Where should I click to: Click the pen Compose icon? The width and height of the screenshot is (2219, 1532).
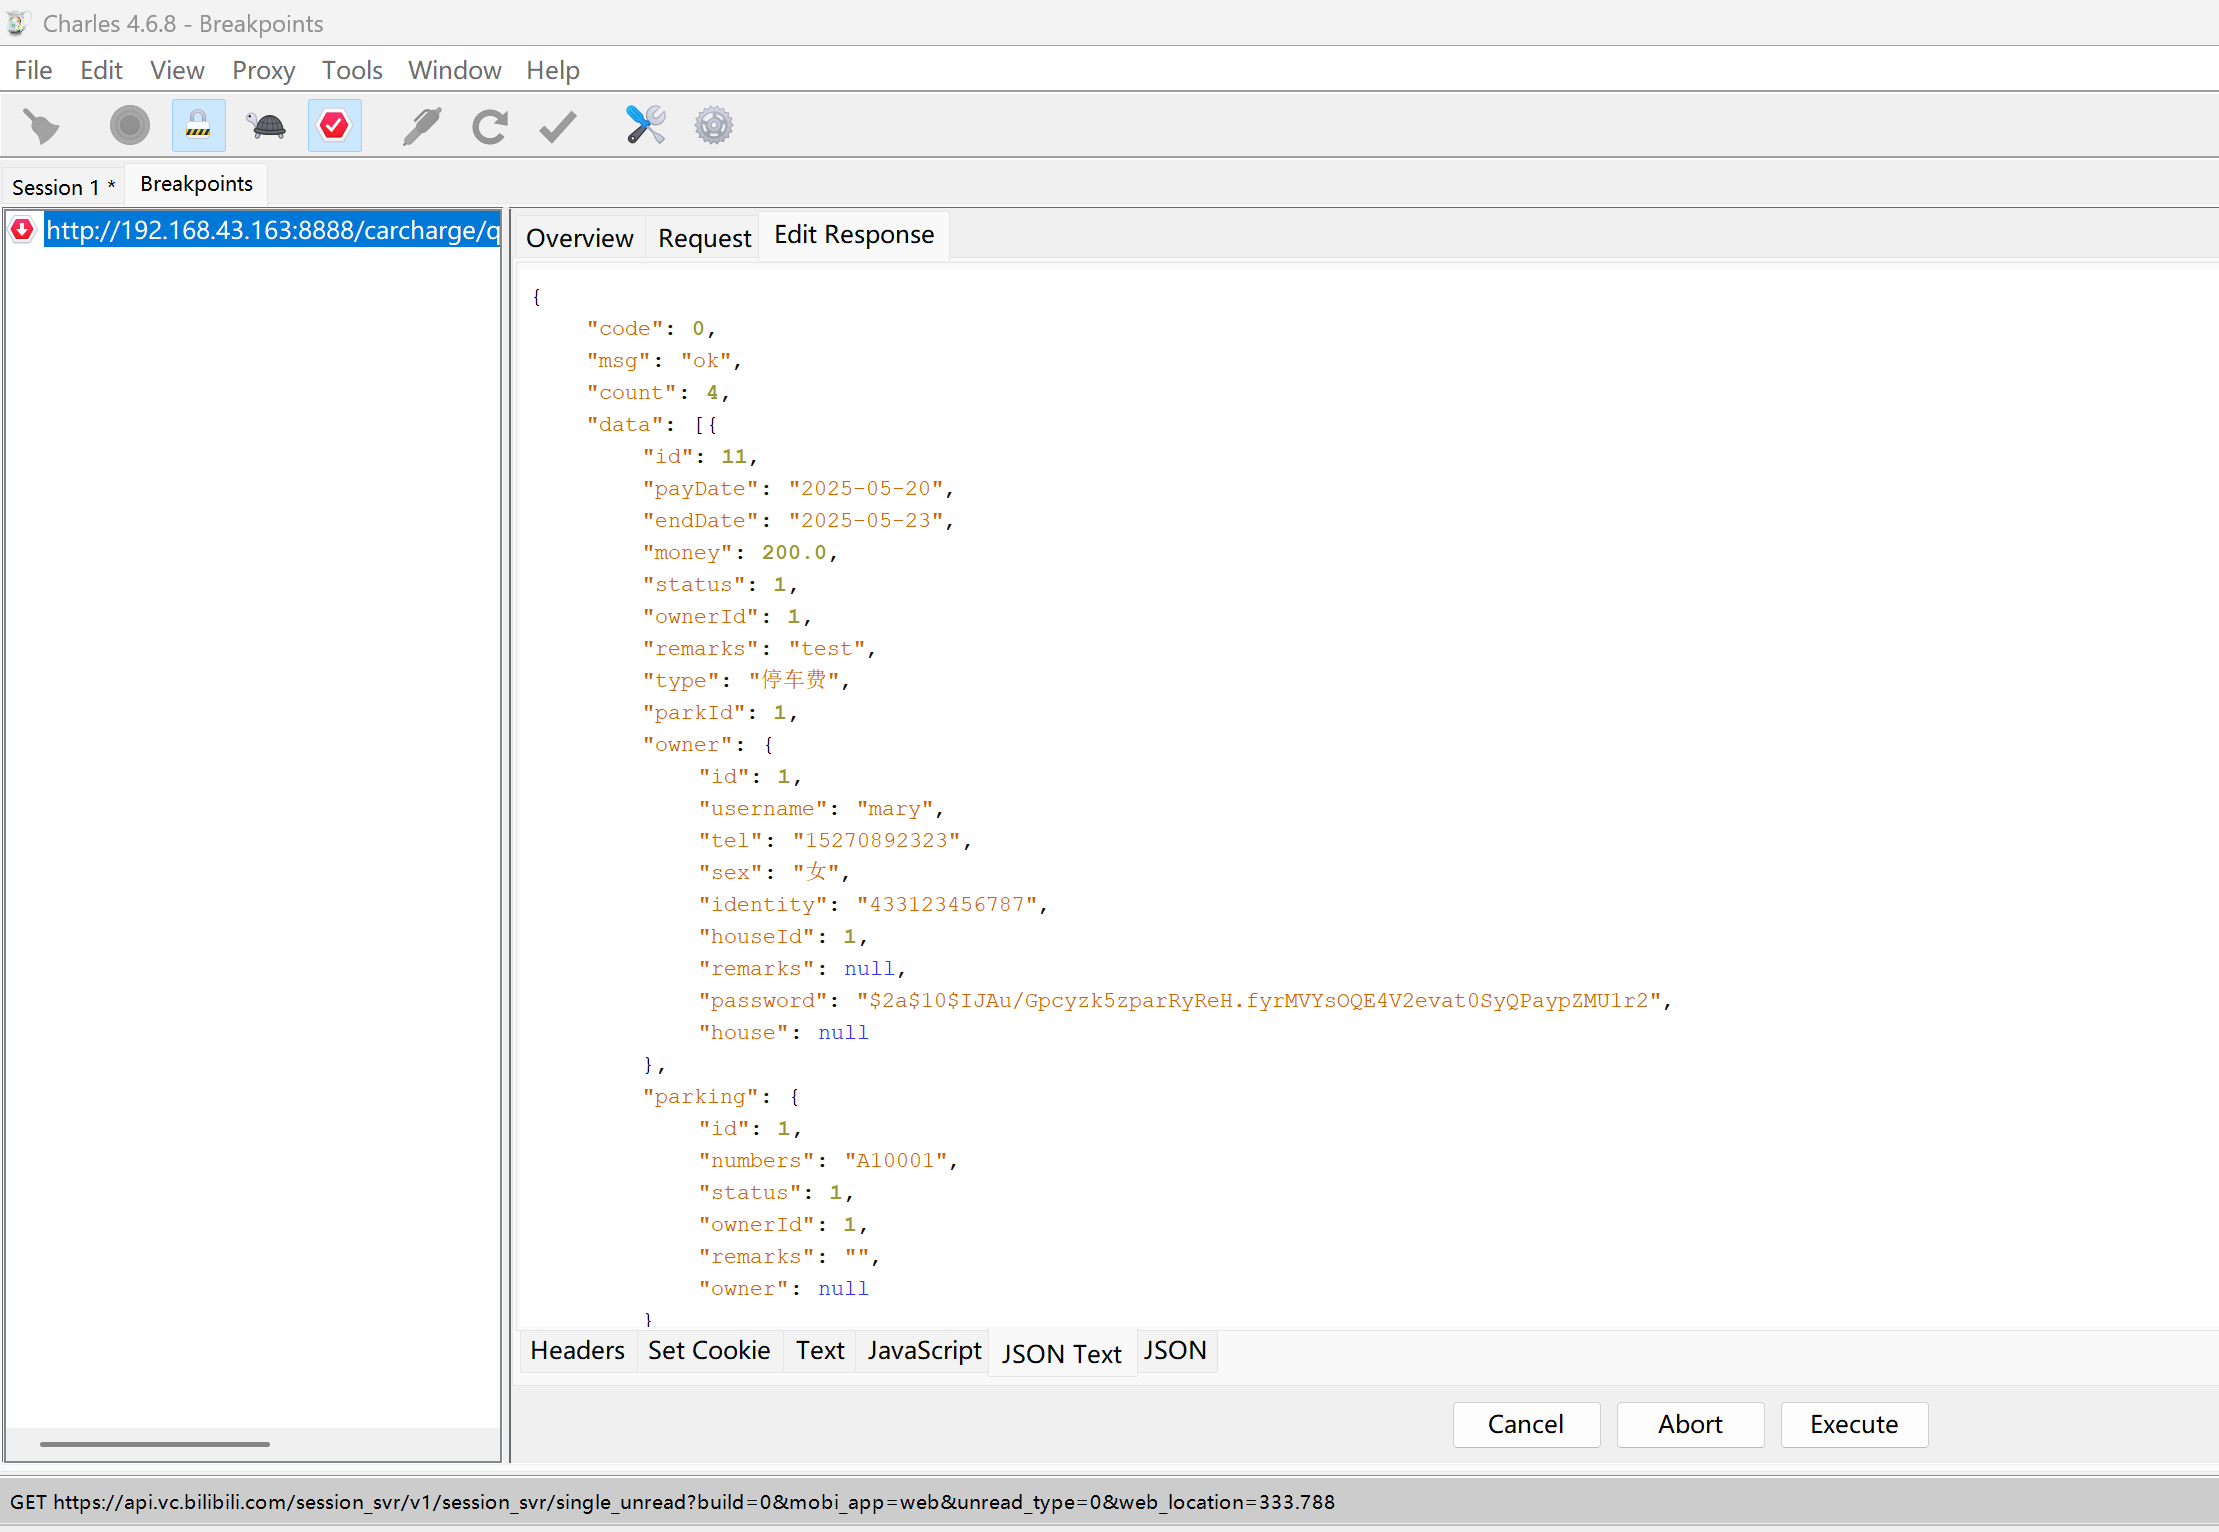point(422,126)
